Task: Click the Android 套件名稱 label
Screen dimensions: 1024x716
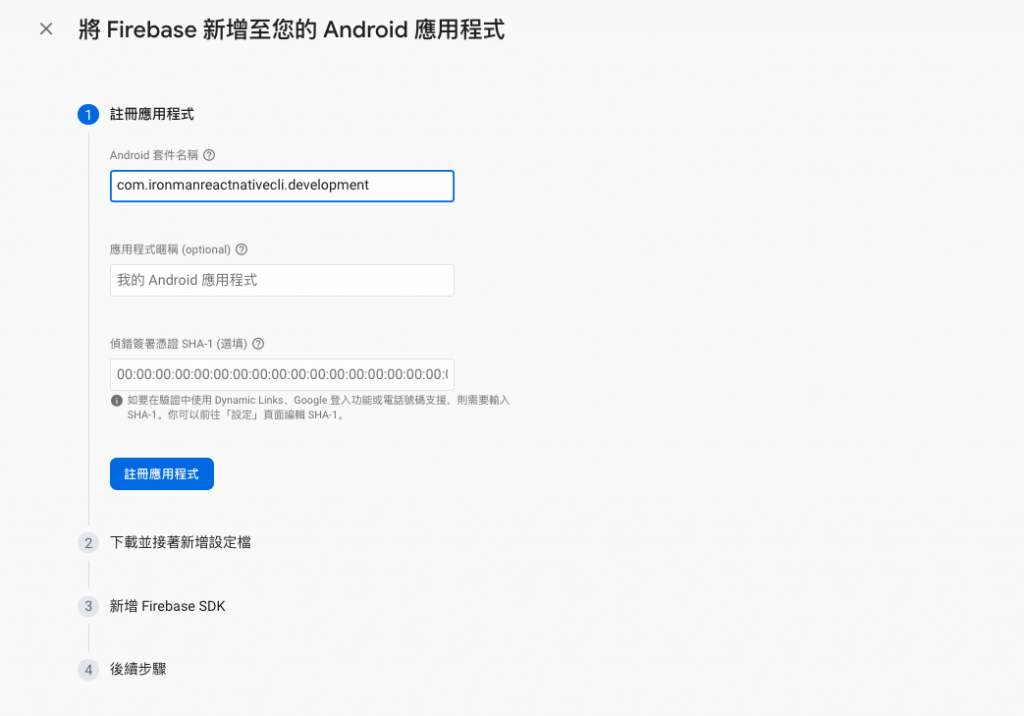Action: [x=153, y=155]
